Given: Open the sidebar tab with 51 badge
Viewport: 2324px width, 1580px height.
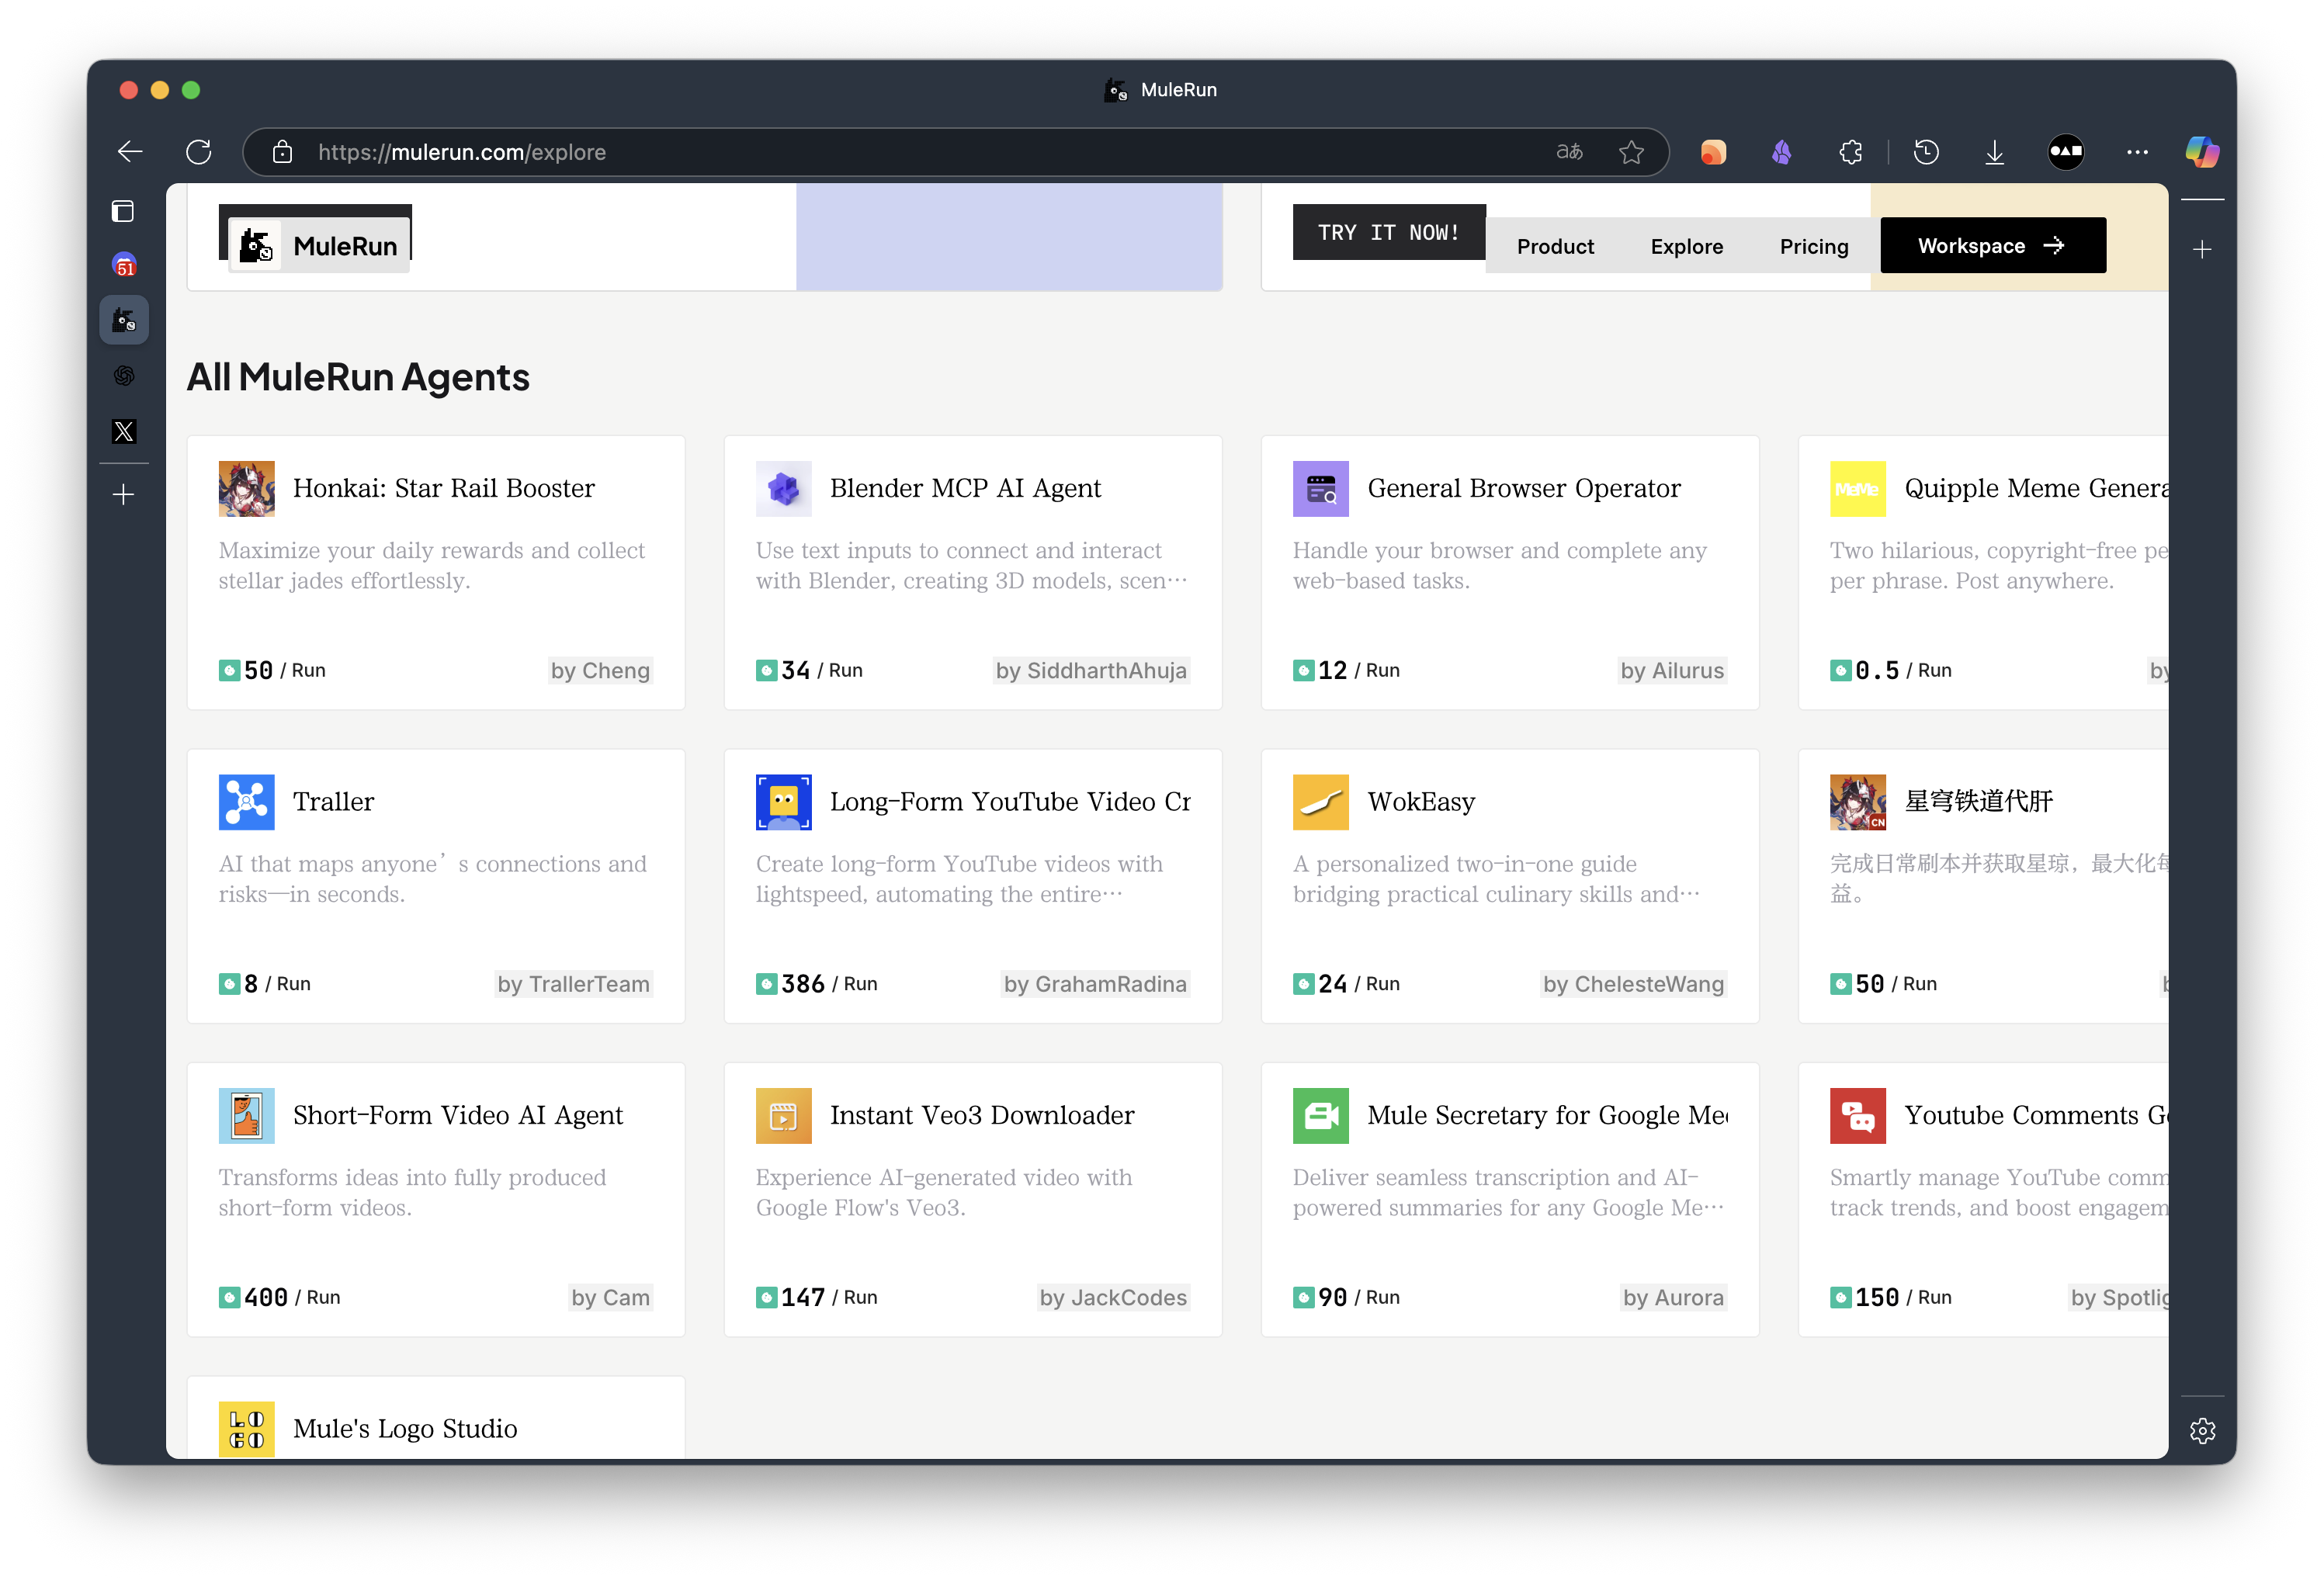Looking at the screenshot, I should point(124,265).
